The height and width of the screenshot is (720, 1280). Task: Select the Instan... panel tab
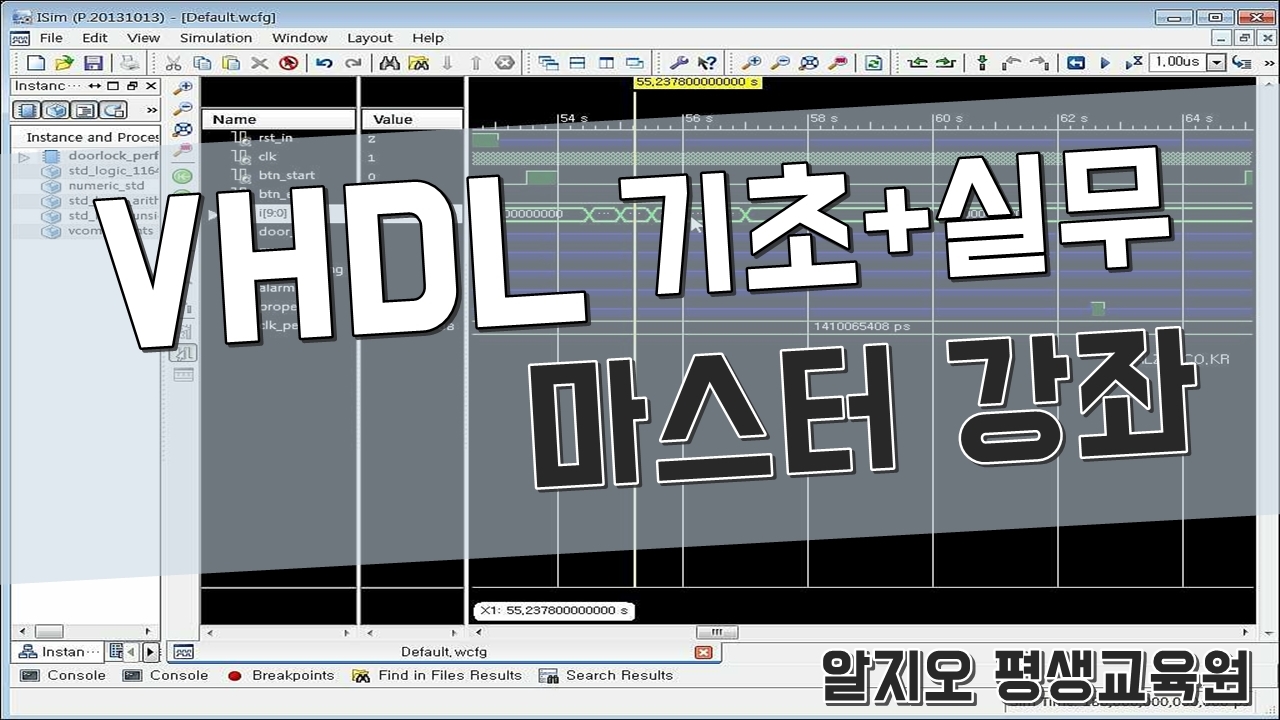(x=58, y=651)
